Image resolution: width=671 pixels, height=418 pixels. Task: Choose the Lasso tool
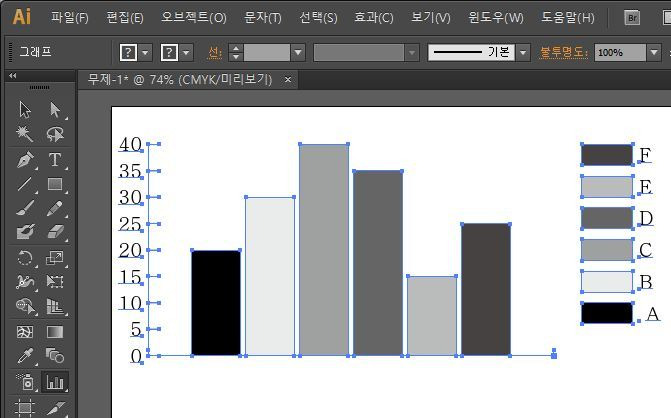pyautogui.click(x=55, y=134)
